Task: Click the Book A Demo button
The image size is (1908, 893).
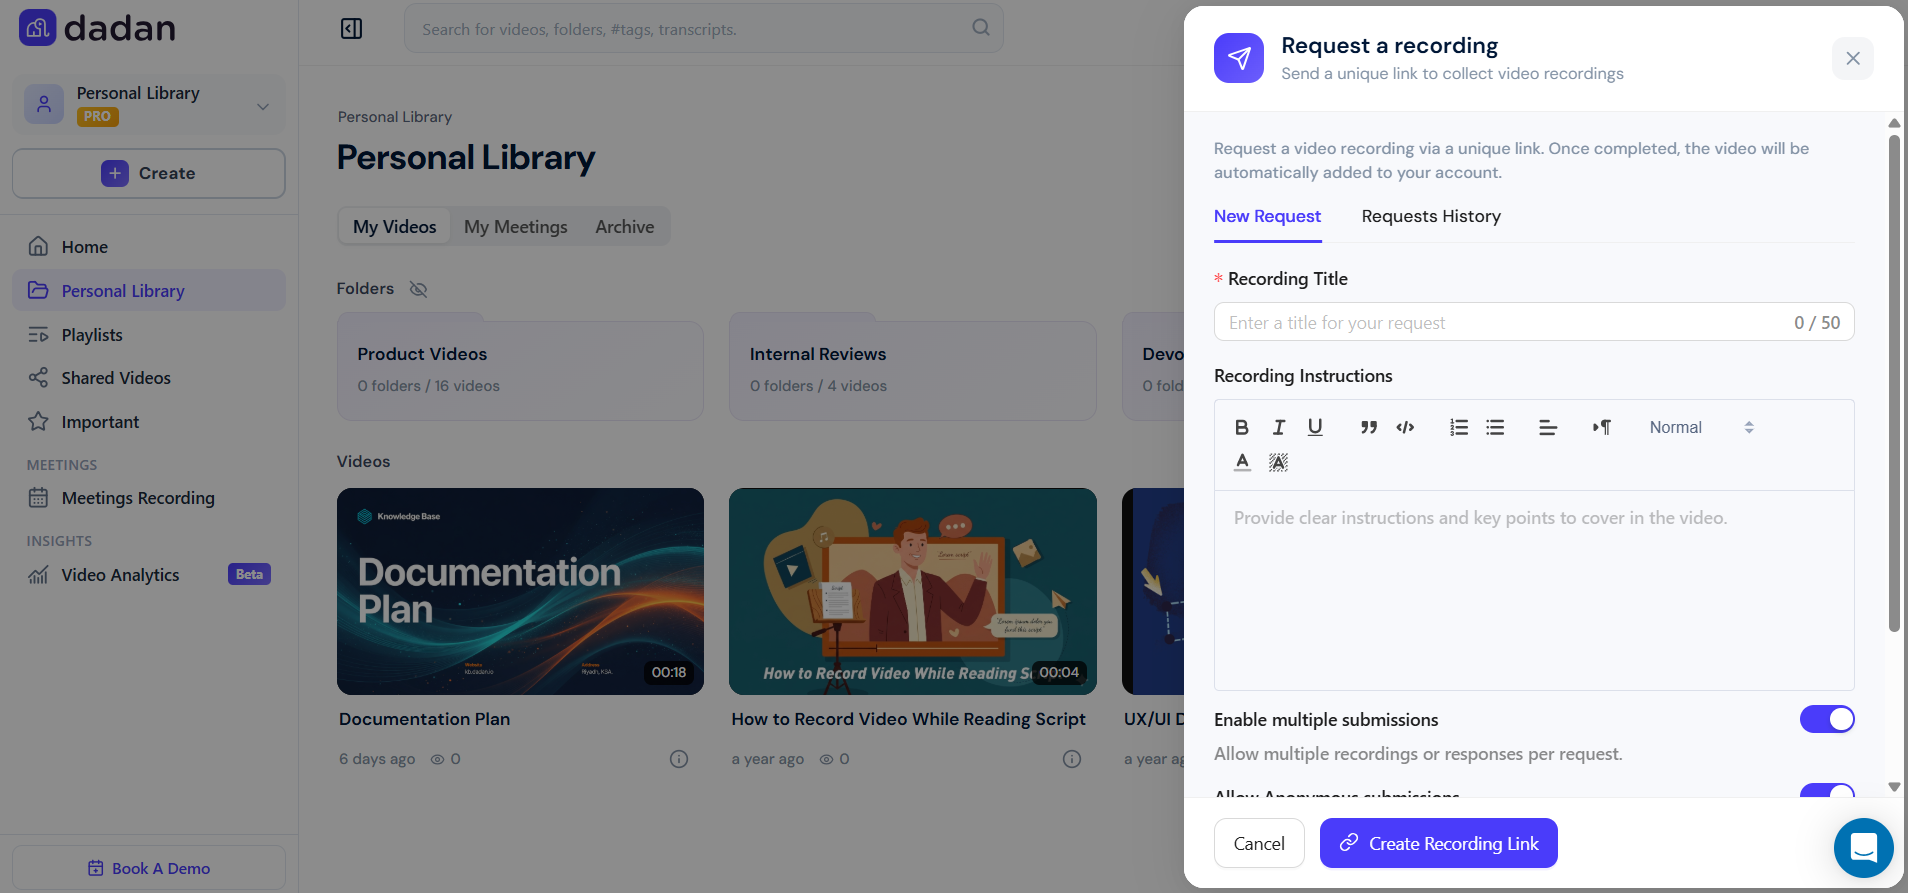Action: click(149, 868)
